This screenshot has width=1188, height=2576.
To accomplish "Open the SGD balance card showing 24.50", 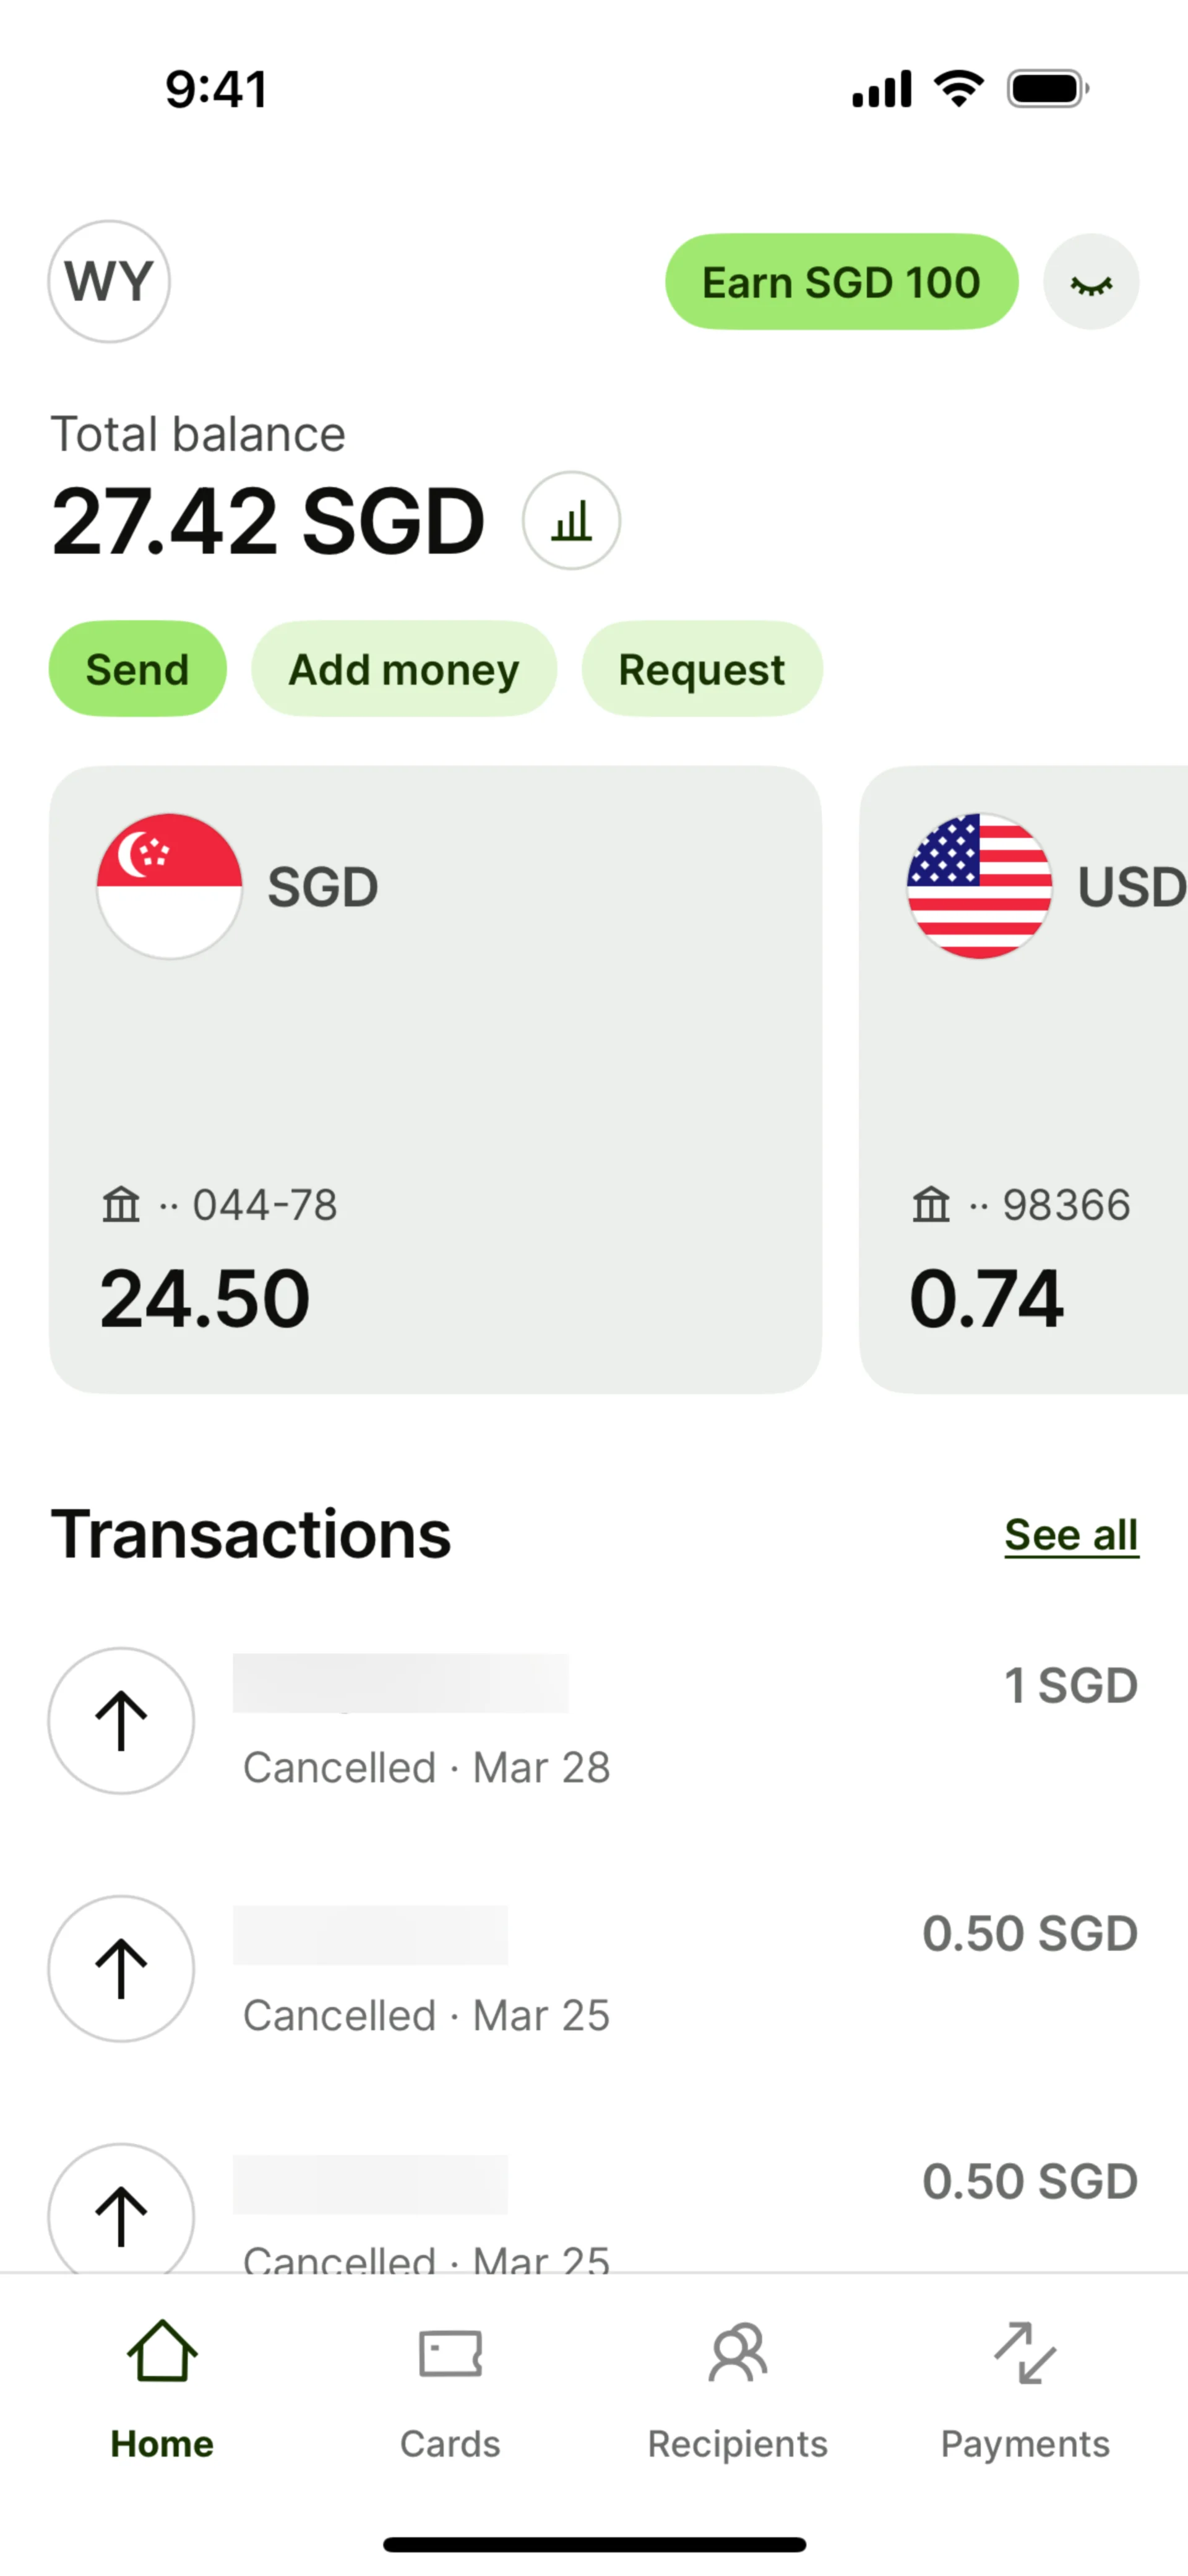I will click(435, 1080).
